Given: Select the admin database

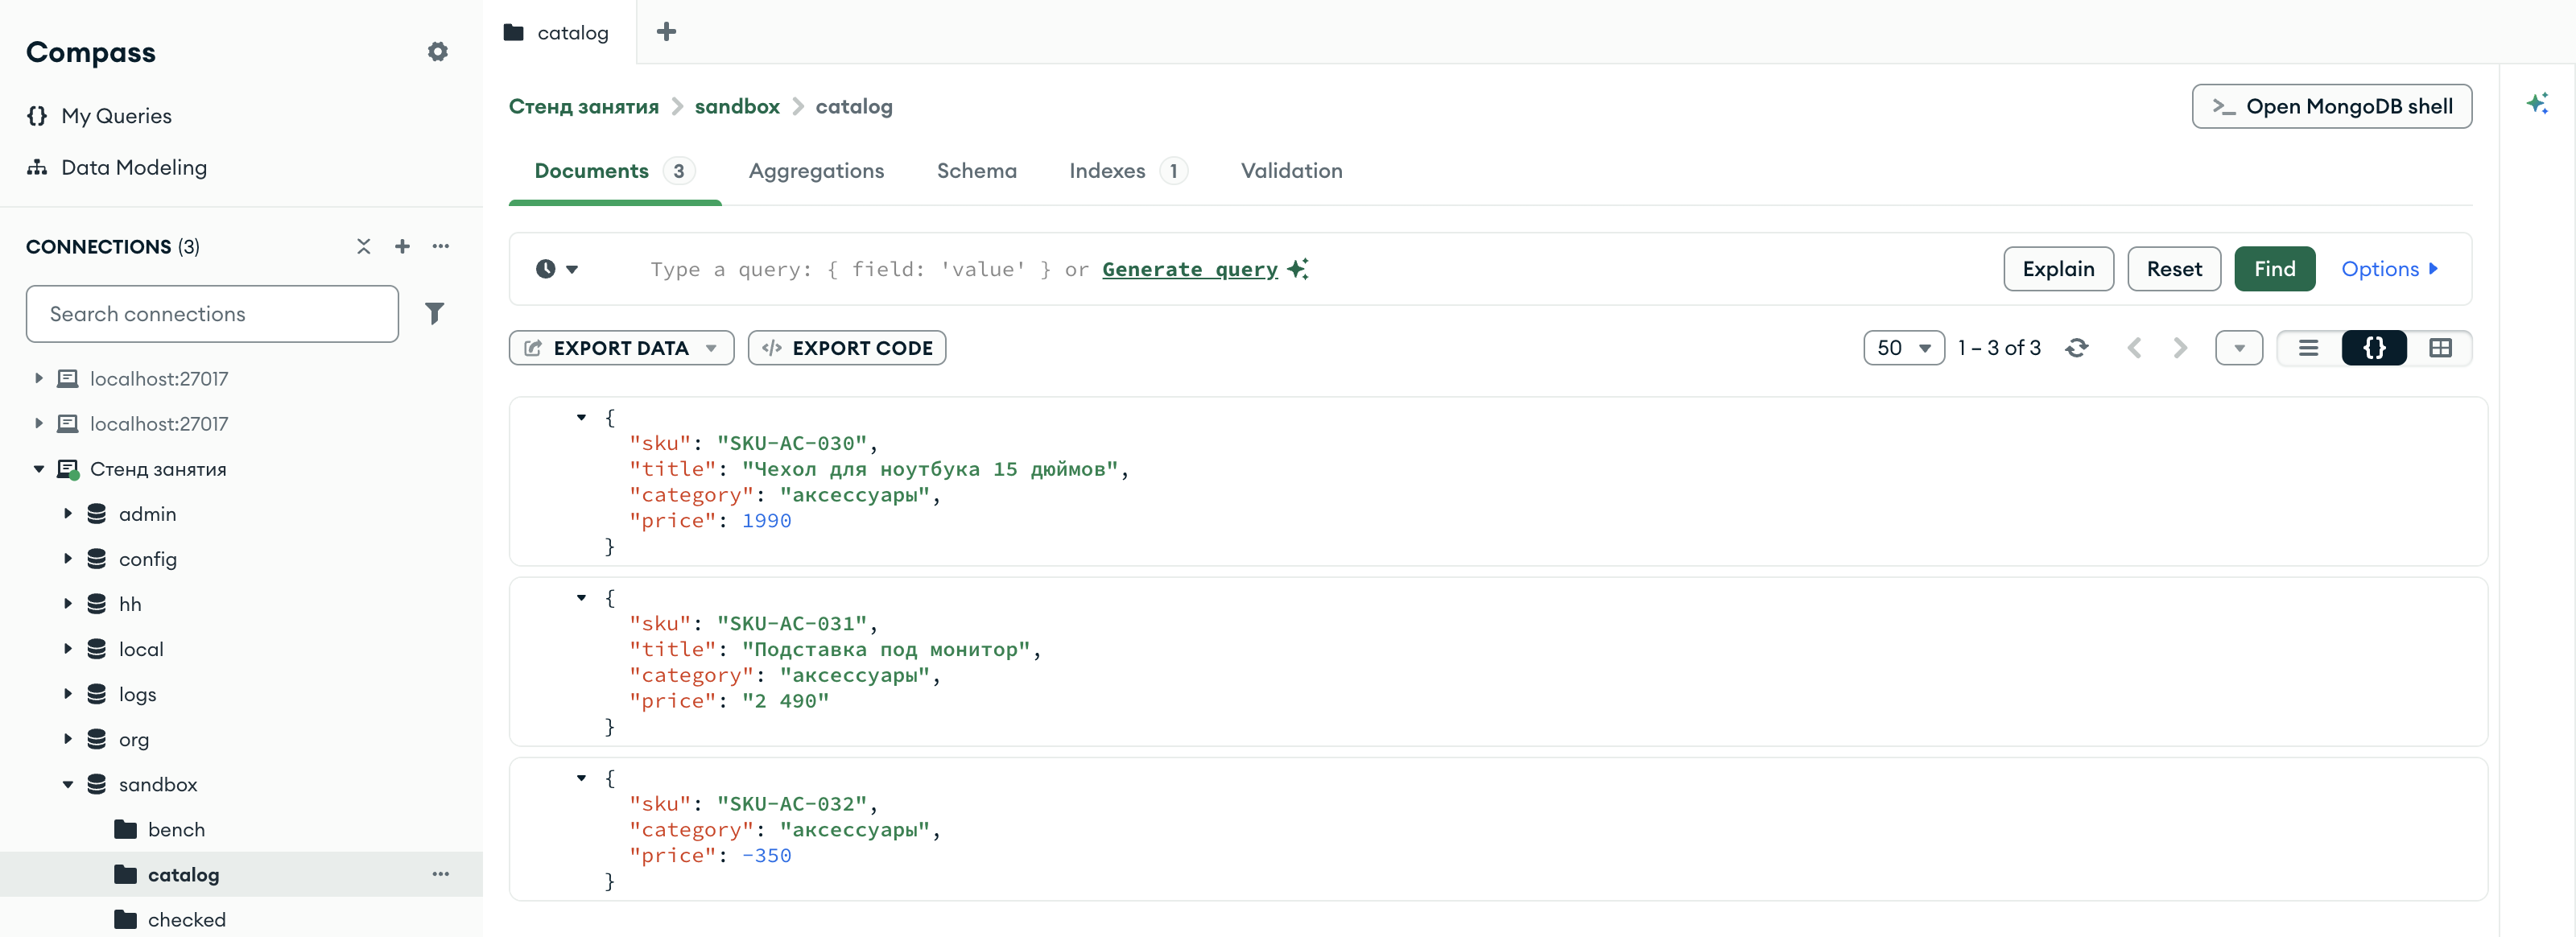Looking at the screenshot, I should 147,514.
